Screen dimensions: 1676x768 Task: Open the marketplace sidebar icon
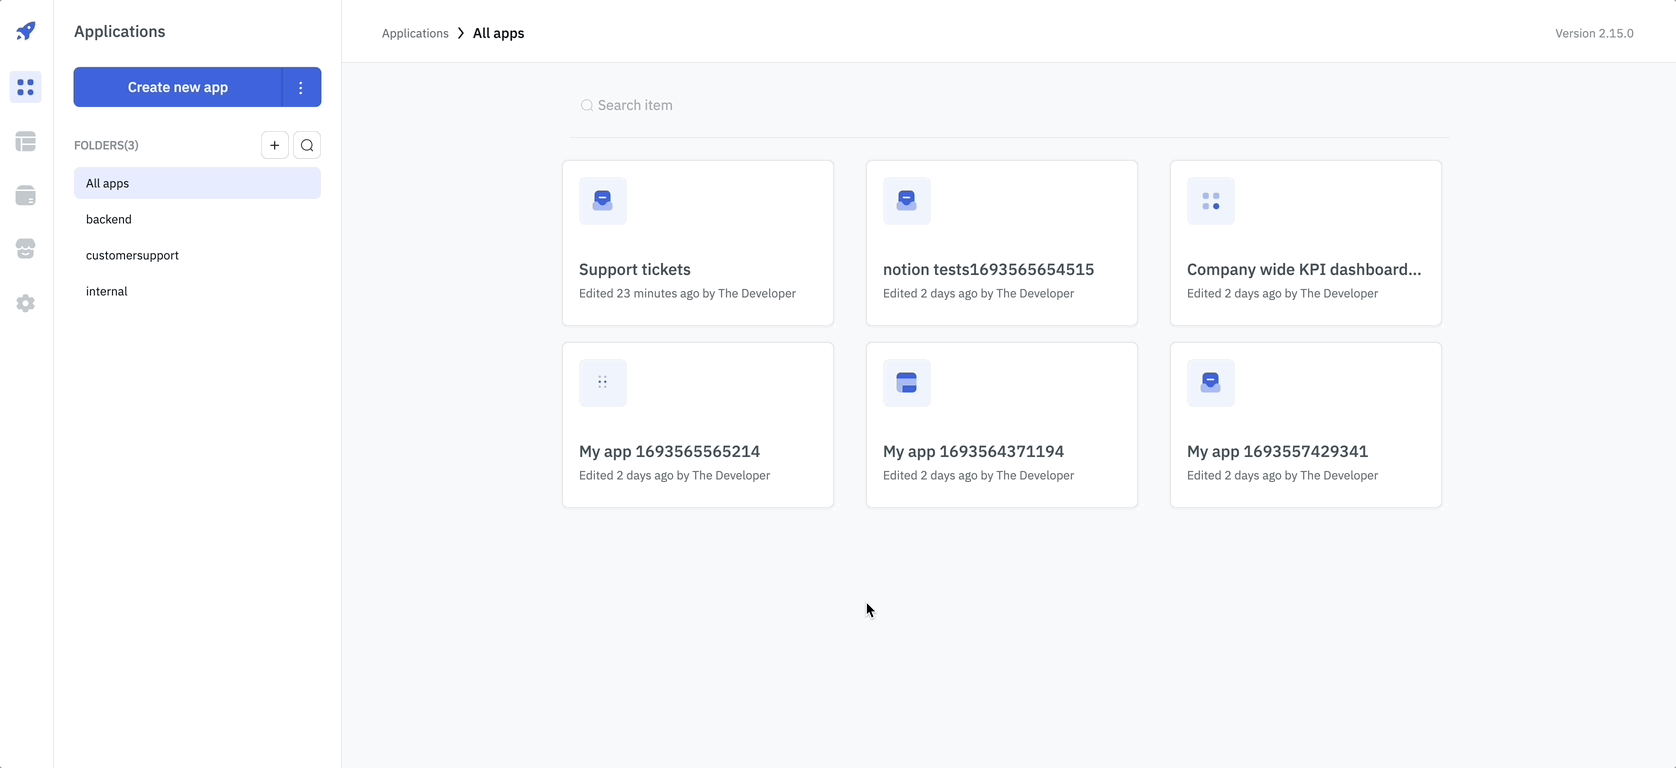tap(26, 249)
